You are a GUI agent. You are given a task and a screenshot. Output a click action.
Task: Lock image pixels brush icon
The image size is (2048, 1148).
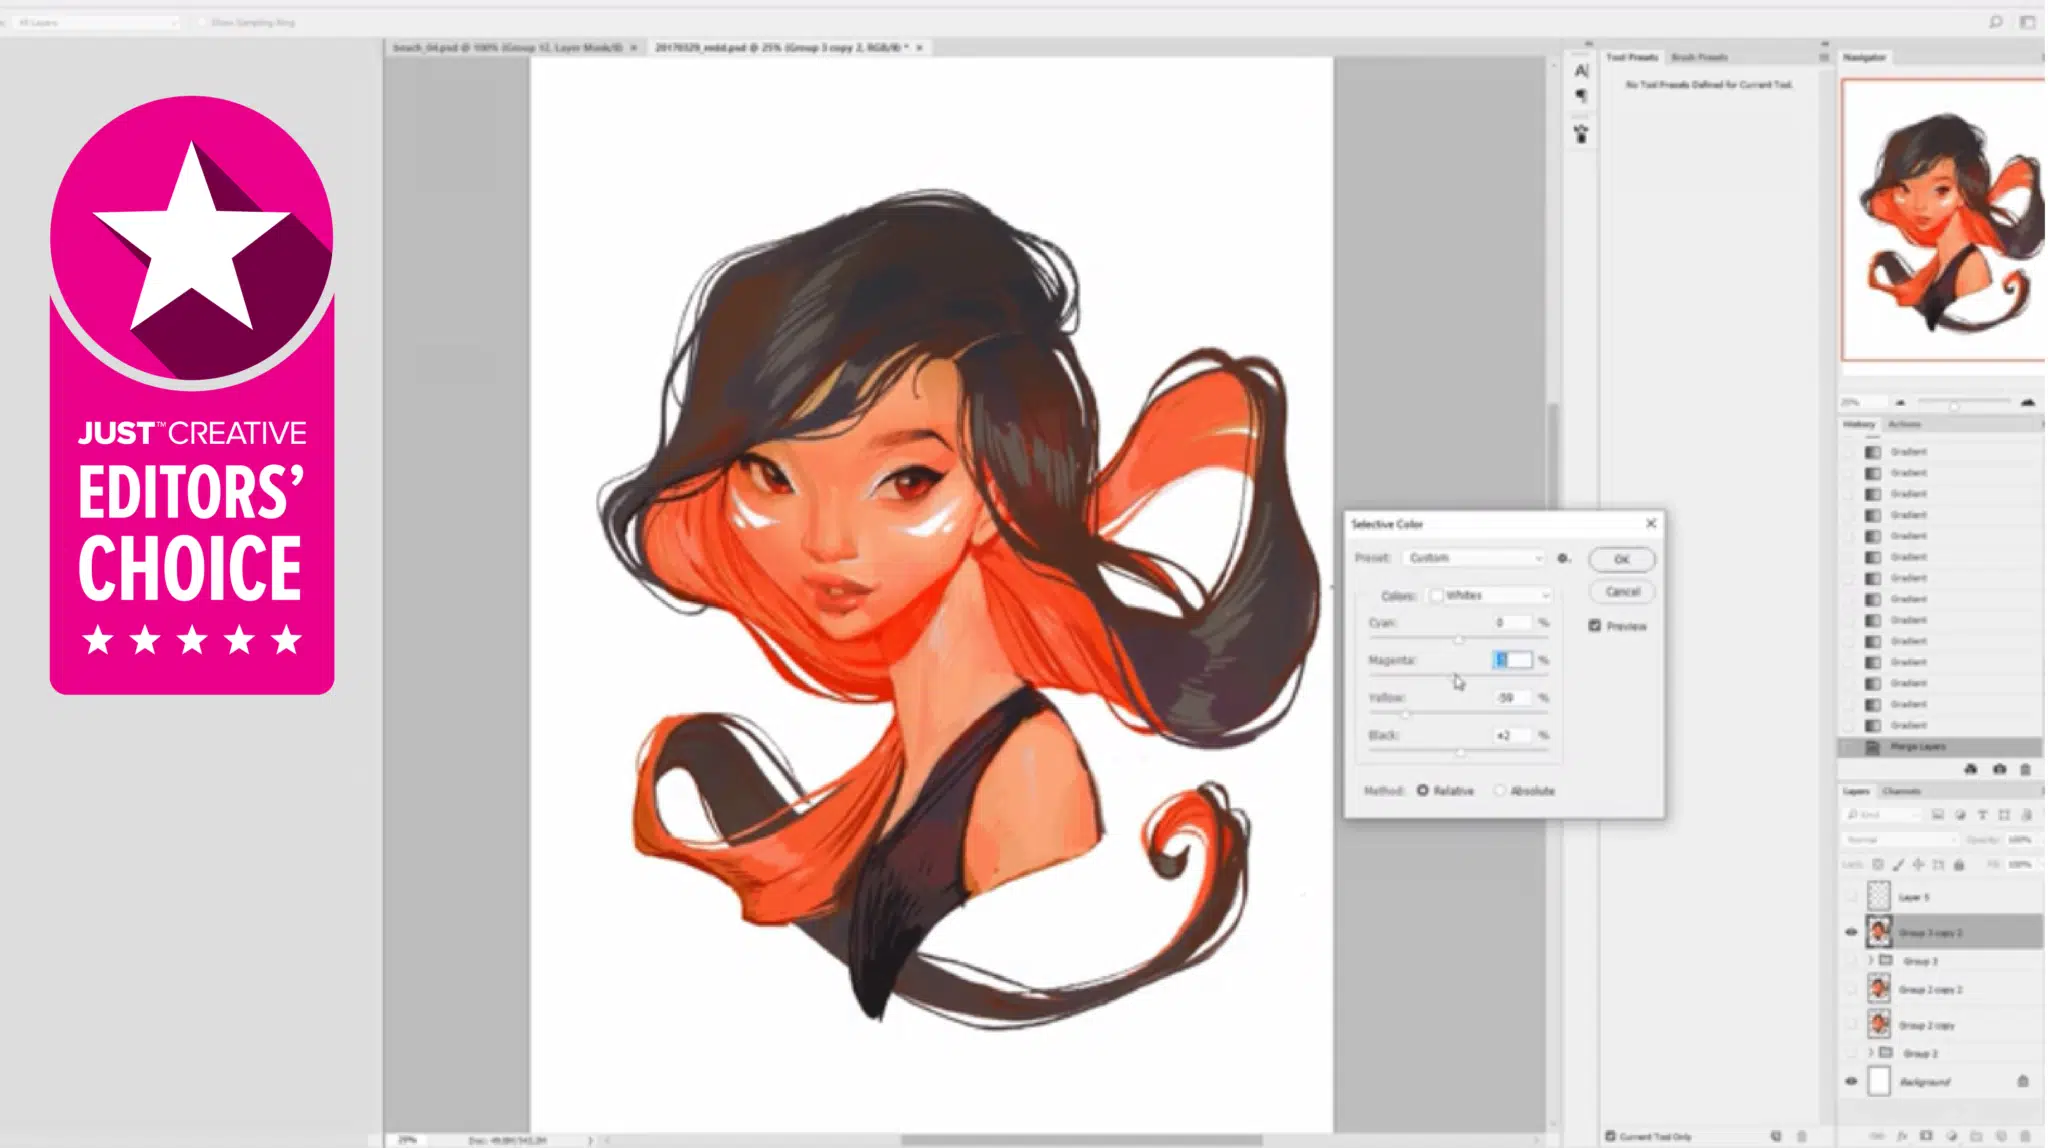tap(1898, 864)
